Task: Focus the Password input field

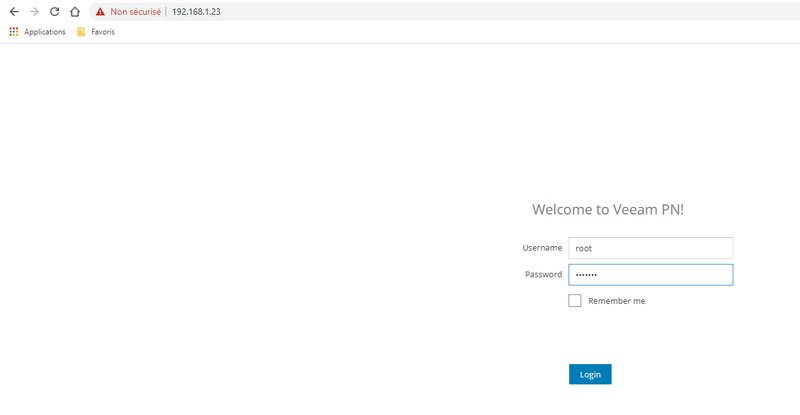Action: pos(651,275)
